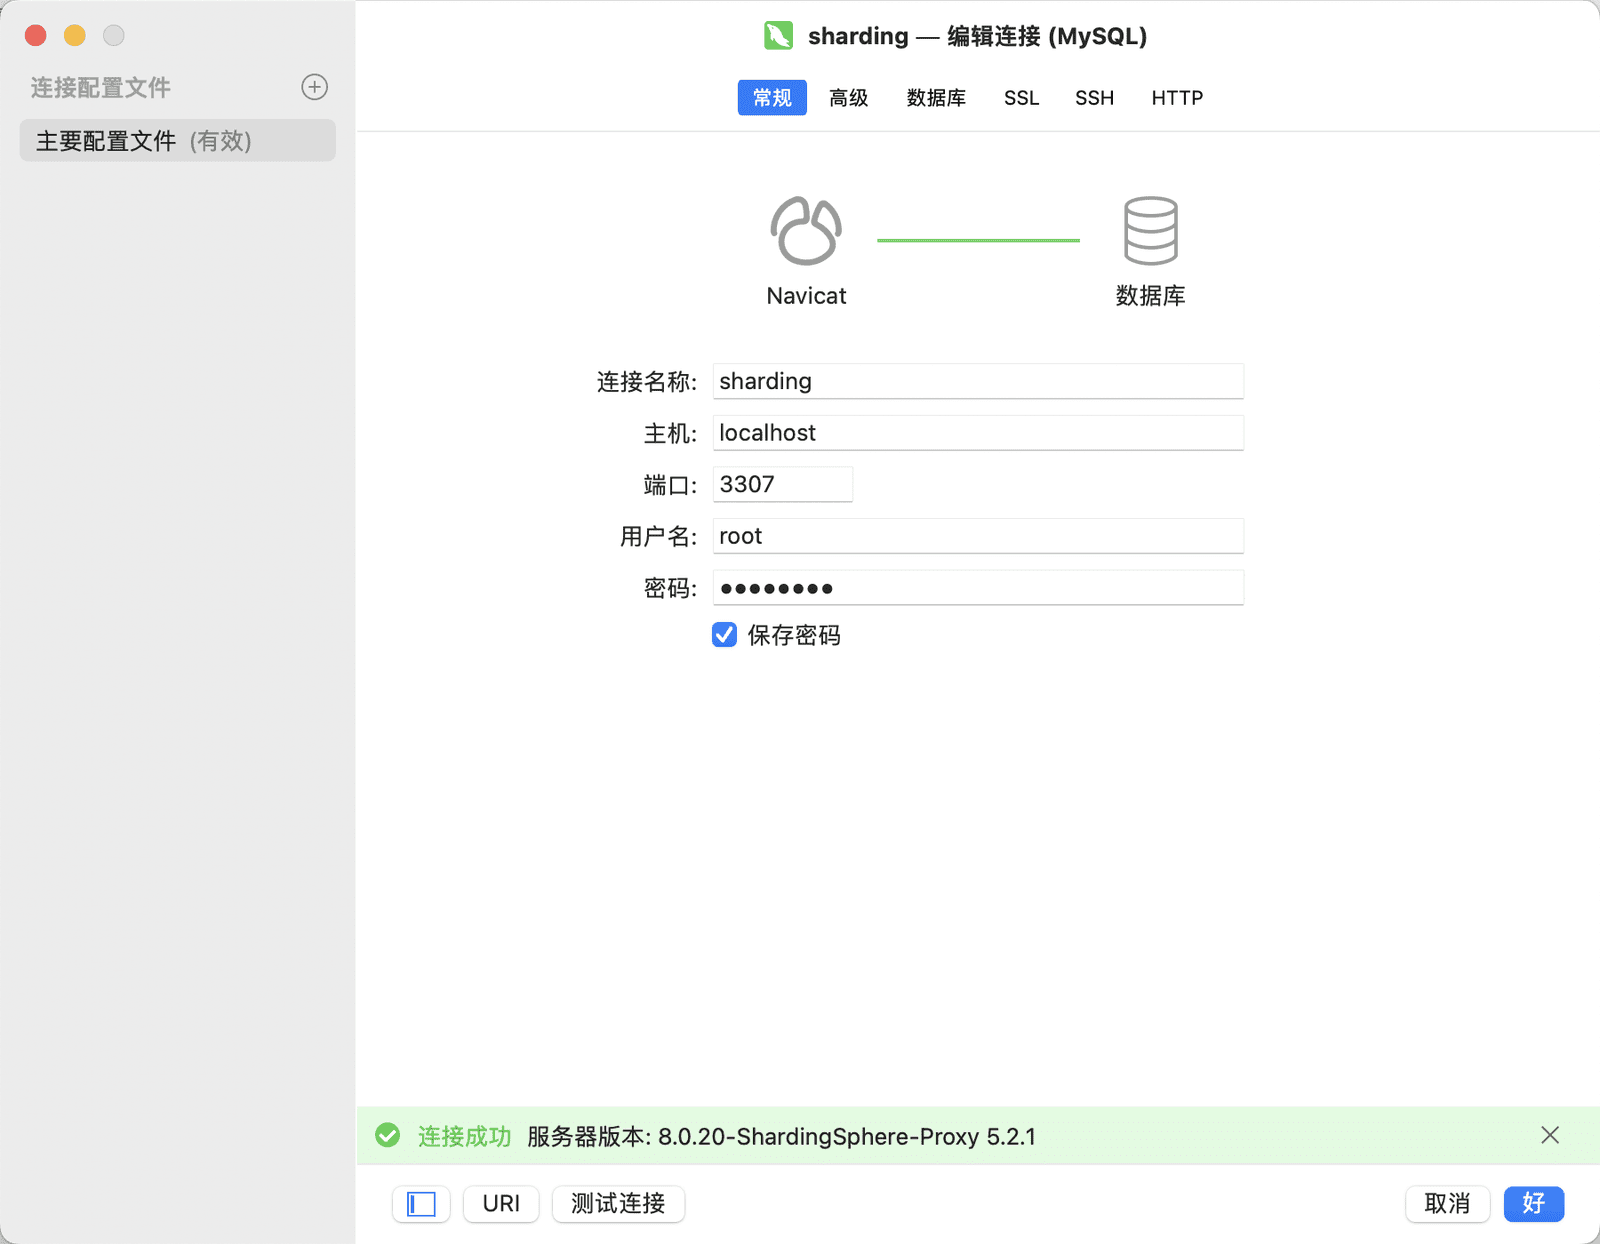The width and height of the screenshot is (1600, 1244).
Task: Cancel with the 取消 button
Action: coord(1447,1204)
